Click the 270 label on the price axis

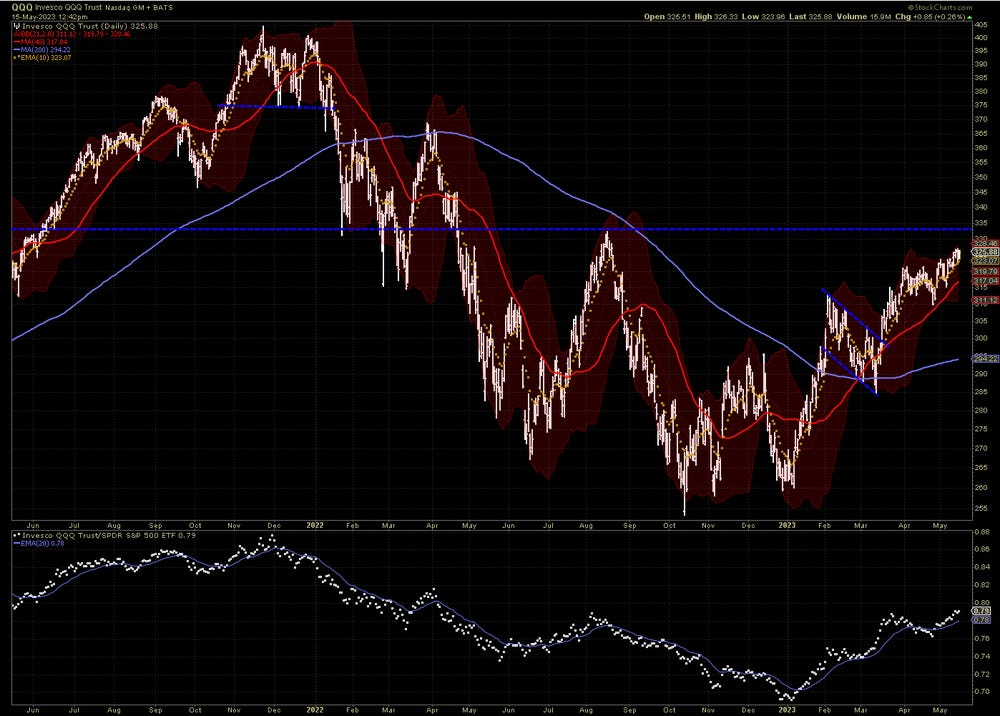(x=982, y=448)
